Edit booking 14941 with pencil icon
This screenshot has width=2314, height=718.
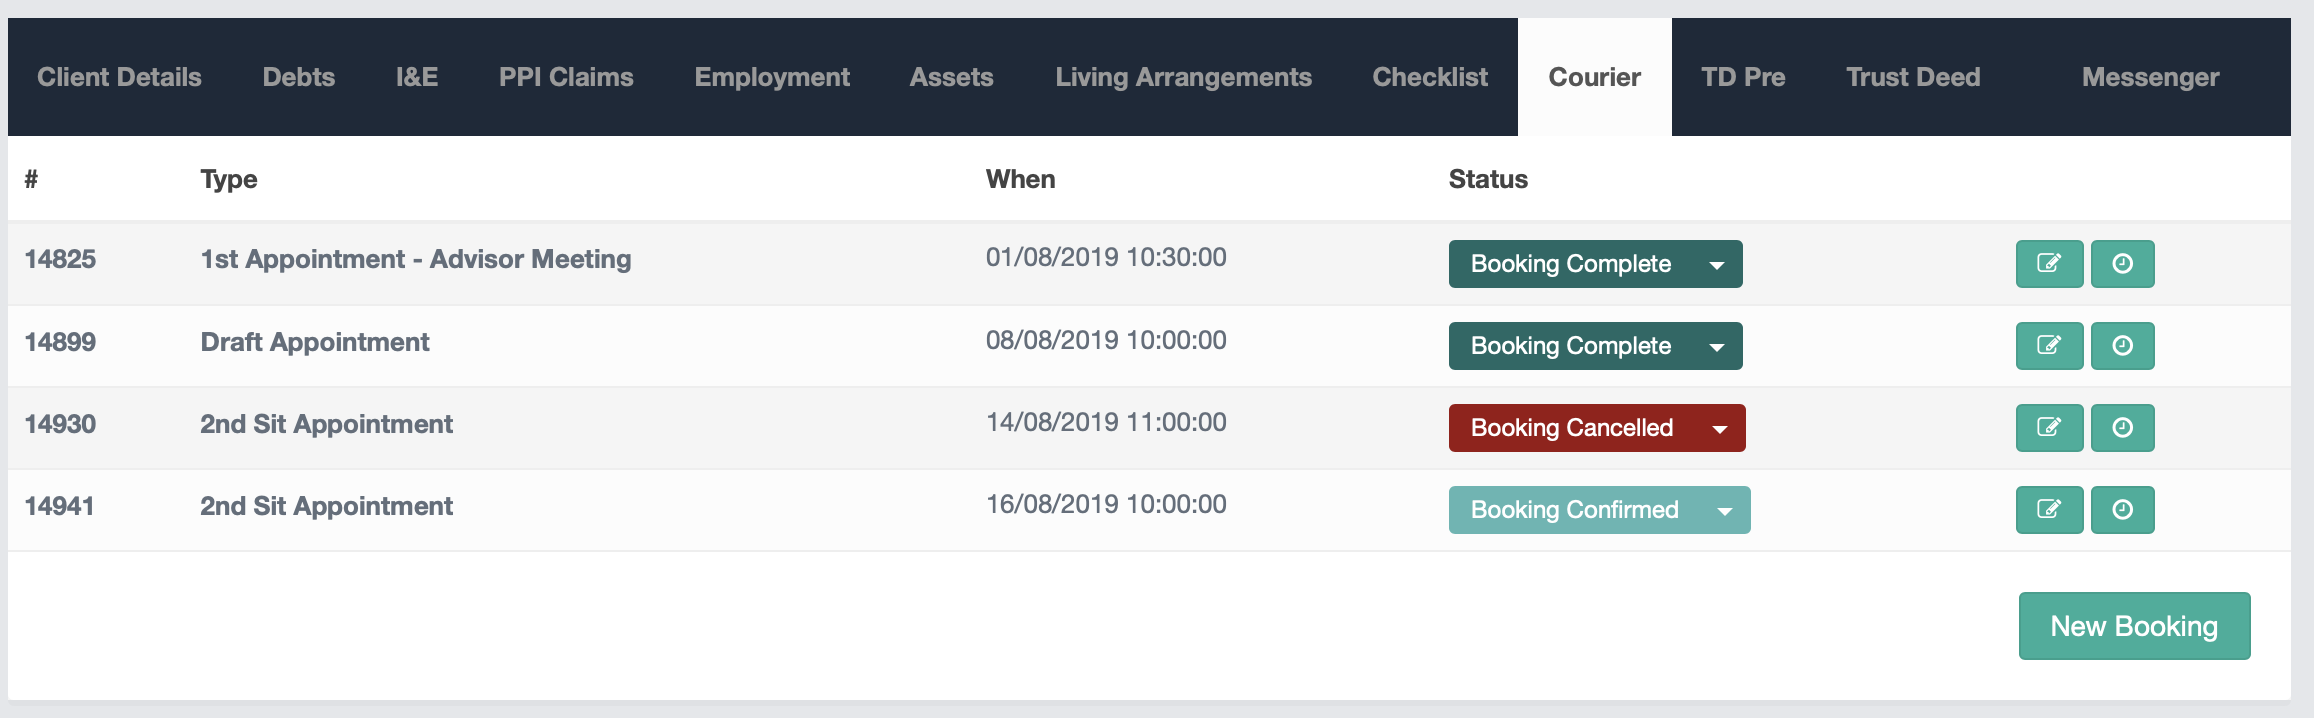tap(2049, 510)
